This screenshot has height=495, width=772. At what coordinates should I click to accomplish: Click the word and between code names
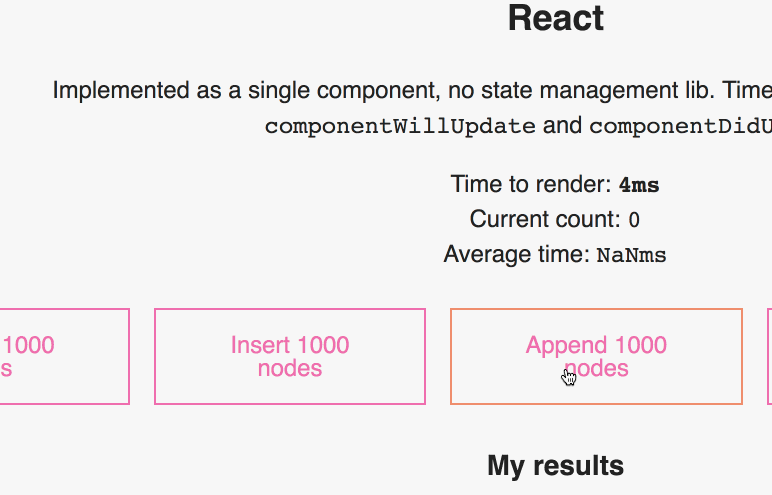coord(562,126)
